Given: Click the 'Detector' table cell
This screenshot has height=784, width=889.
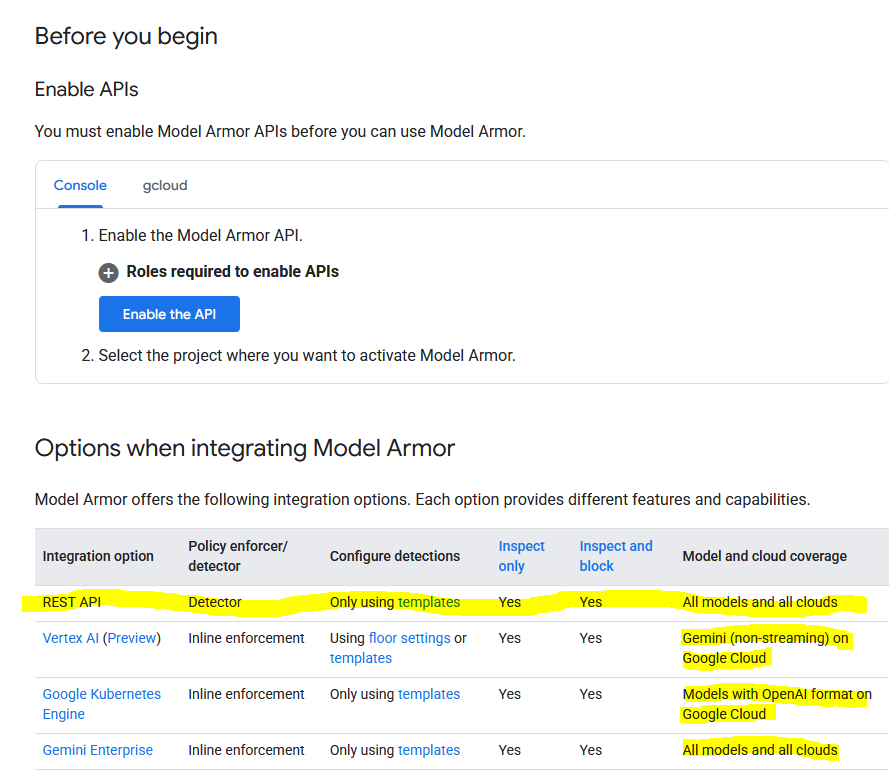Looking at the screenshot, I should click(215, 602).
